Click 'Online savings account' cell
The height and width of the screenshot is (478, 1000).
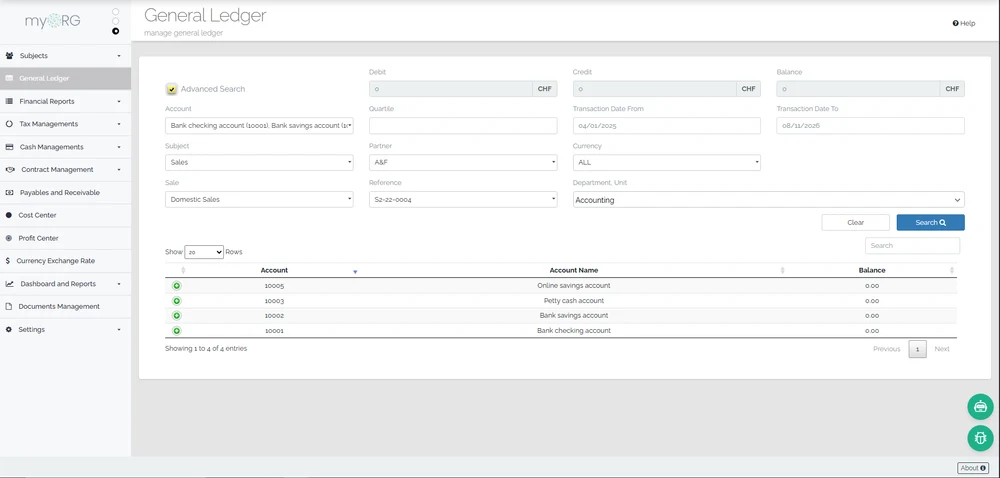click(x=573, y=286)
